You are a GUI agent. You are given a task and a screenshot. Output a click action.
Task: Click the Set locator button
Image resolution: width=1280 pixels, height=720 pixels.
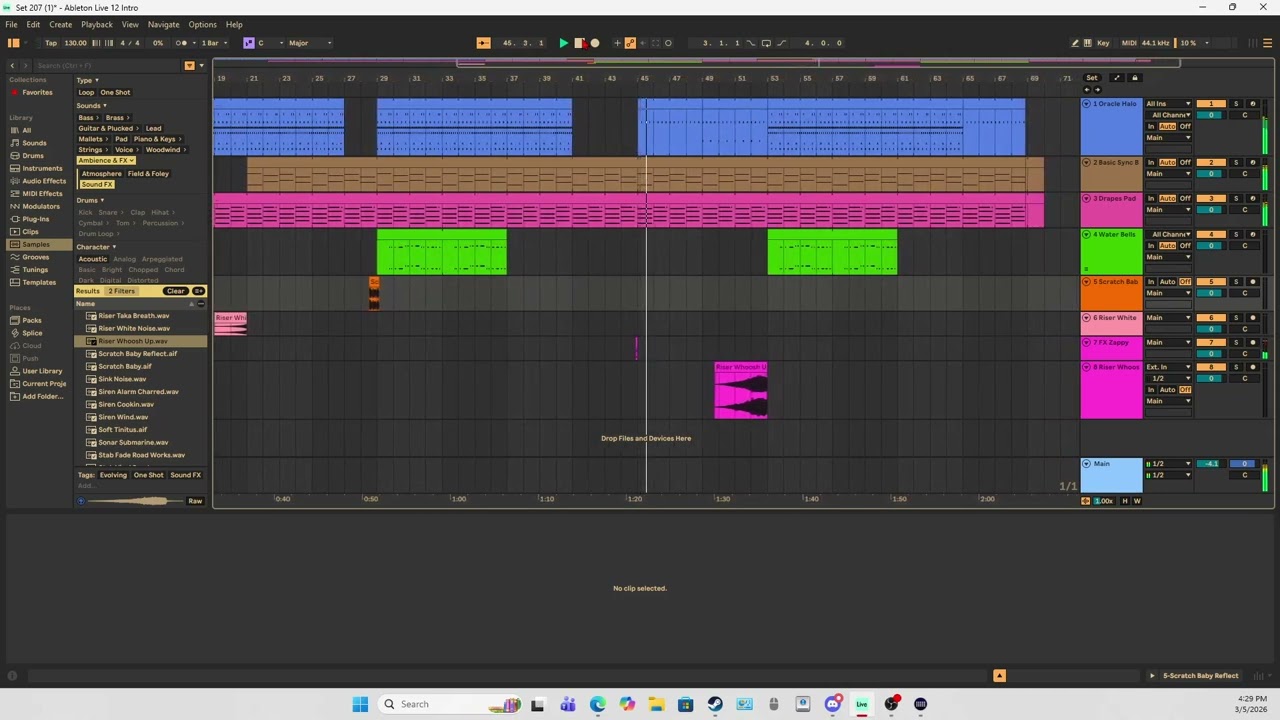(x=1091, y=78)
